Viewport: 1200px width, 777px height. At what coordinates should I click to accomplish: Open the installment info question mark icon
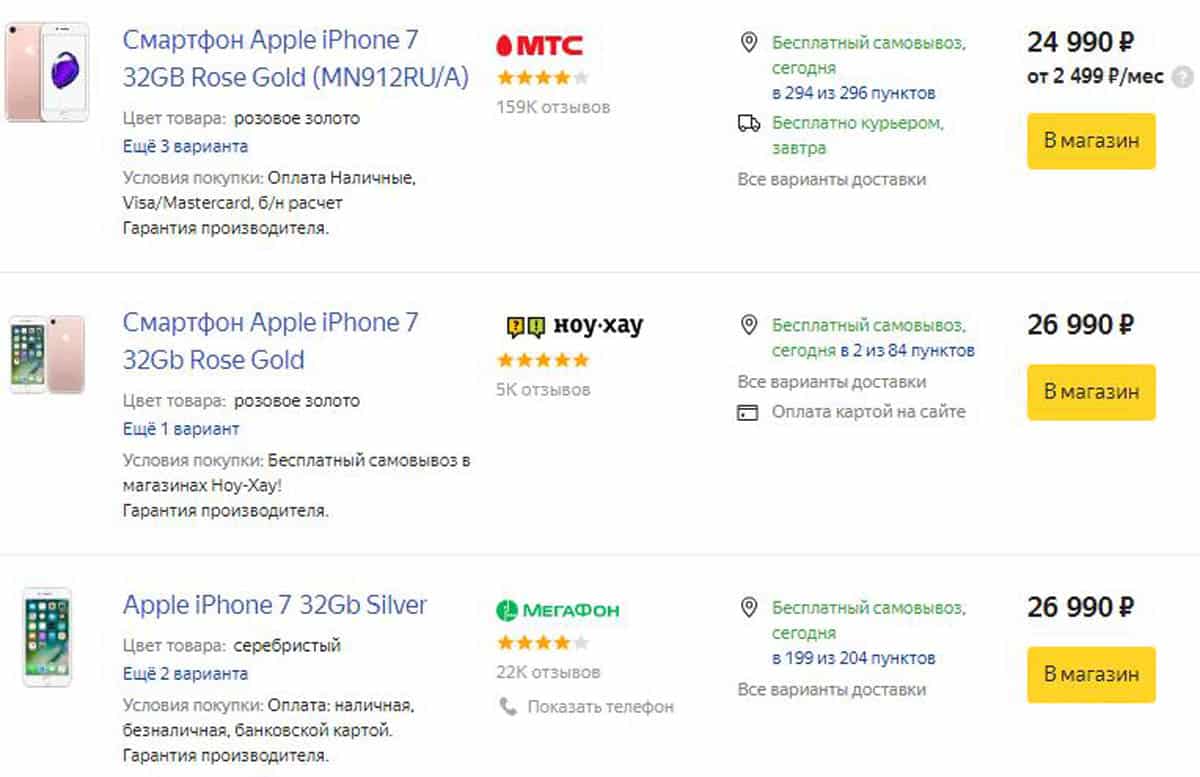pos(1184,74)
